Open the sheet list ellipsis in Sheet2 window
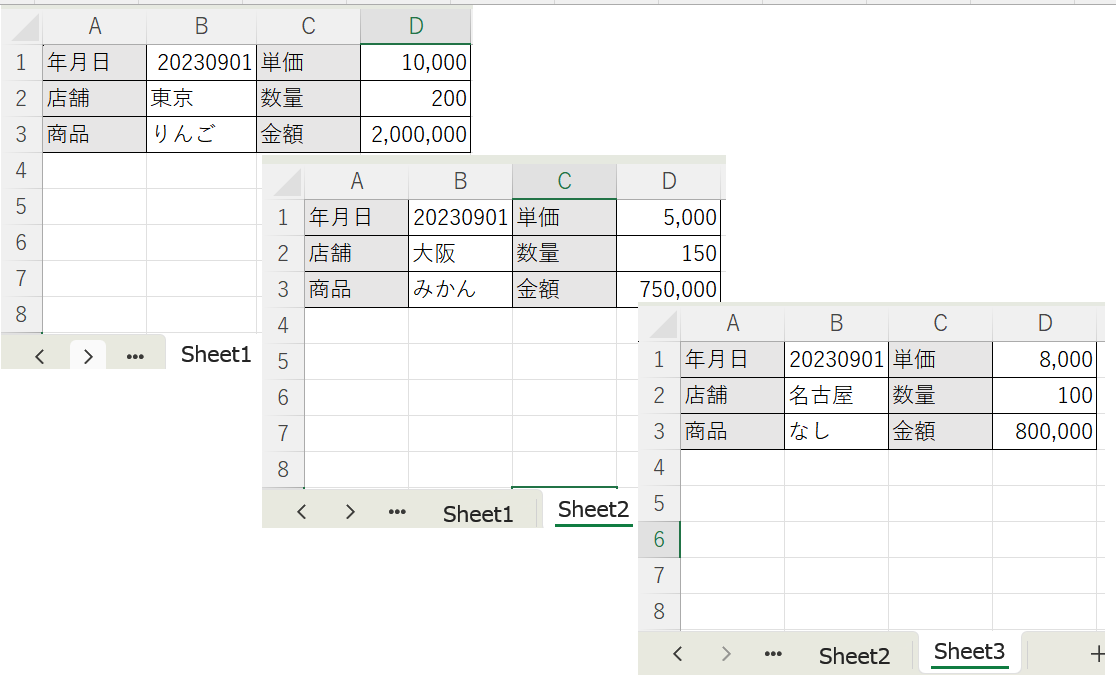Image resolution: width=1116 pixels, height=682 pixels. [x=397, y=512]
